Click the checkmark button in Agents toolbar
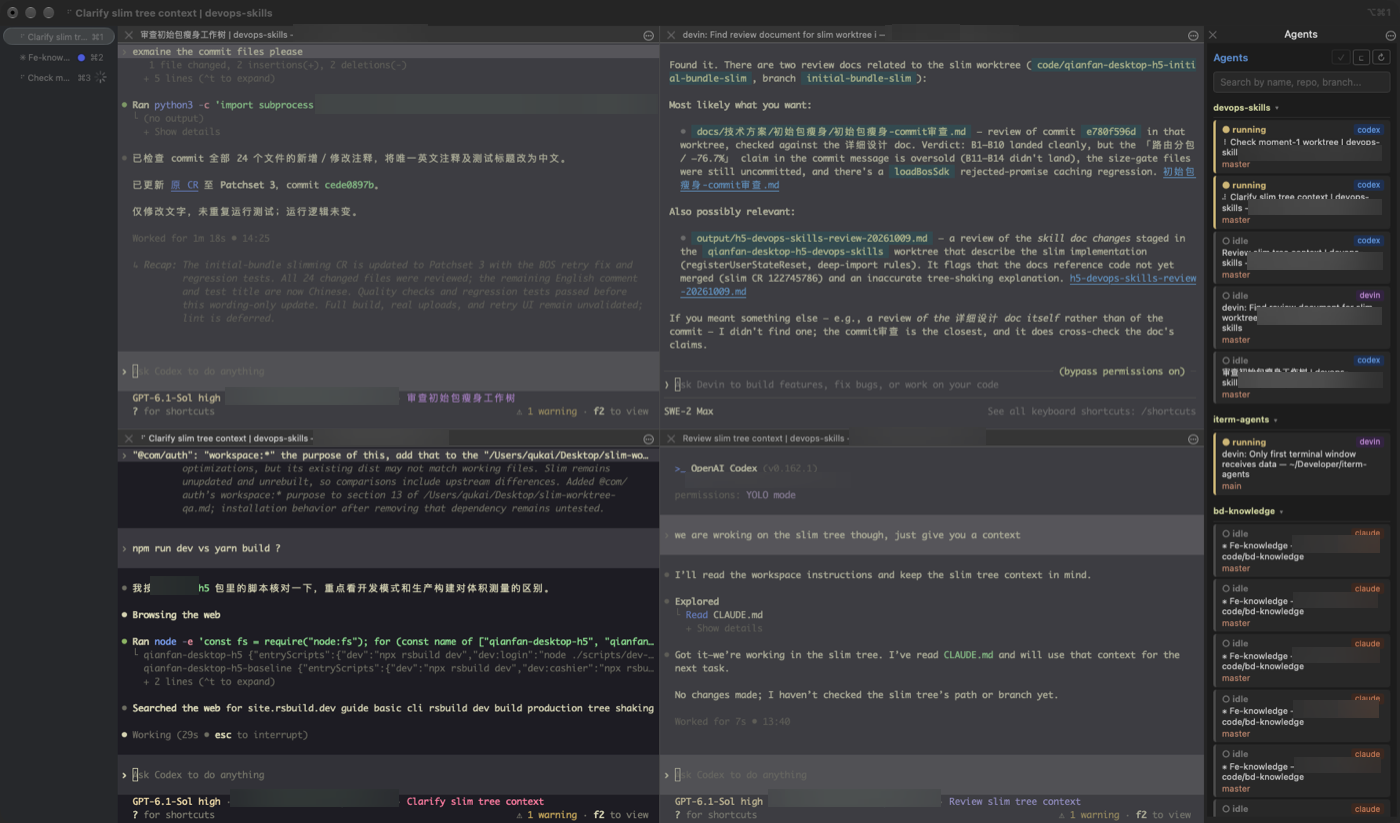Viewport: 1400px width, 823px height. click(1342, 58)
